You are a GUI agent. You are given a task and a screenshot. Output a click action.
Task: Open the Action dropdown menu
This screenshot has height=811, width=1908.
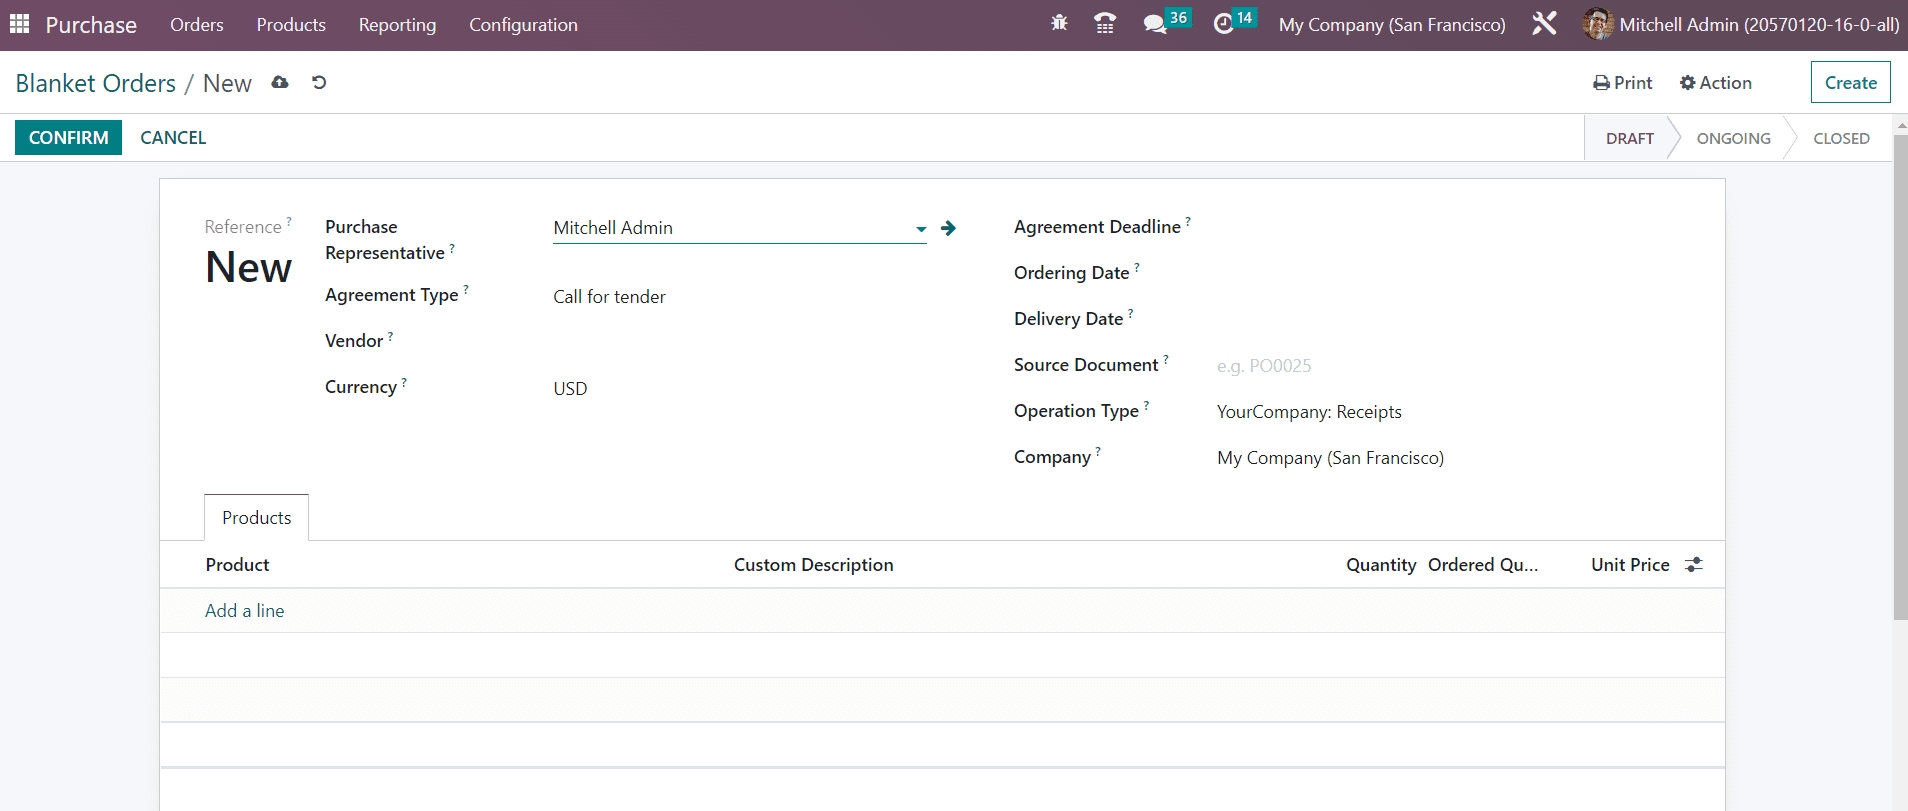1716,83
